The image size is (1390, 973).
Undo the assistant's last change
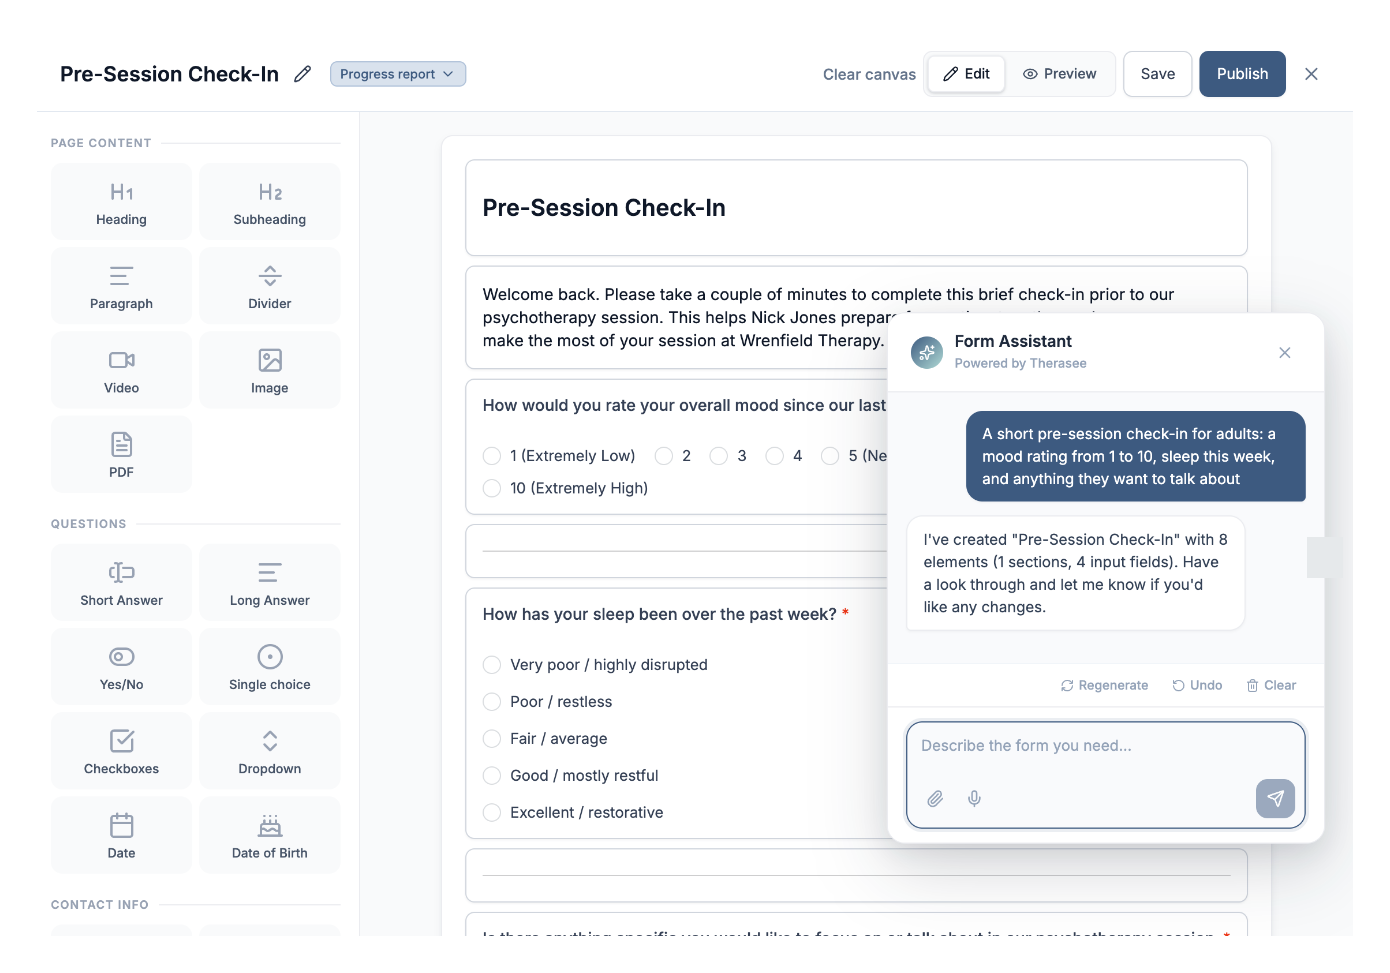click(x=1198, y=685)
